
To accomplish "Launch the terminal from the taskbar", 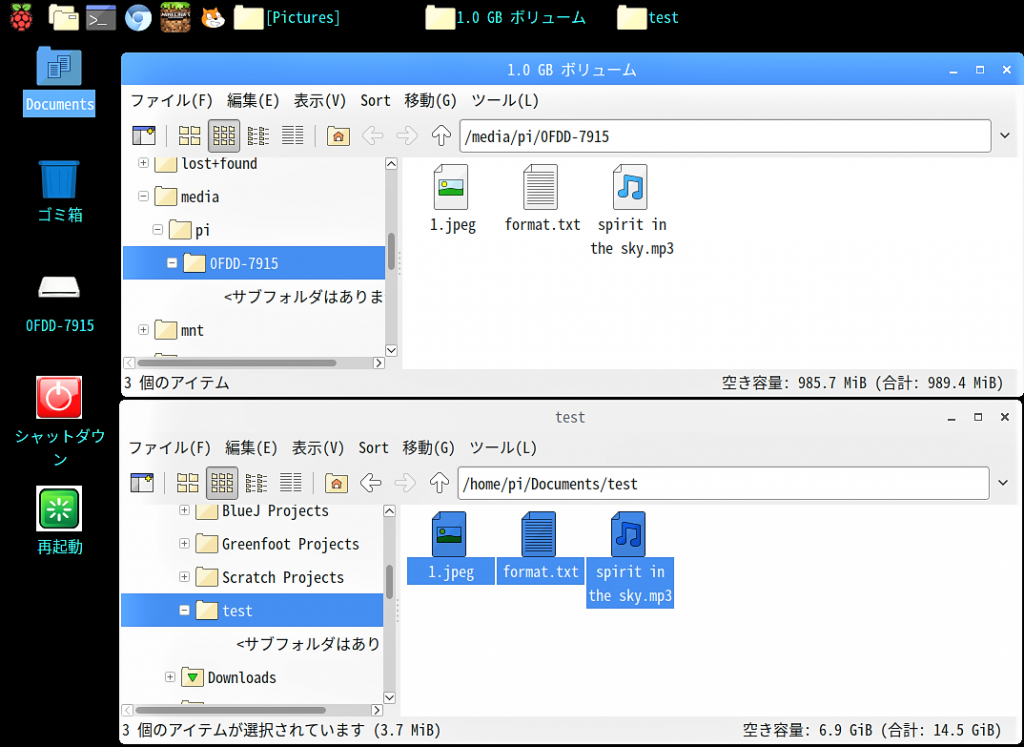I will tap(101, 17).
